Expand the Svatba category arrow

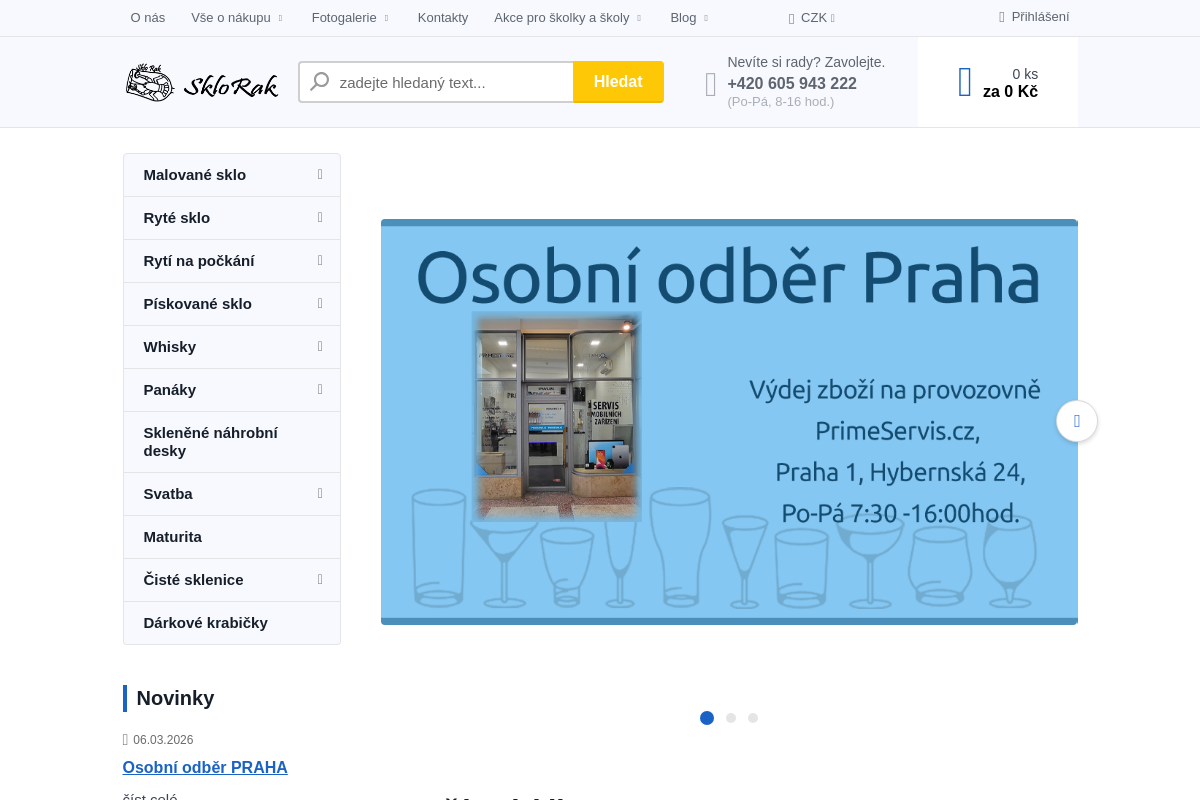(x=320, y=493)
